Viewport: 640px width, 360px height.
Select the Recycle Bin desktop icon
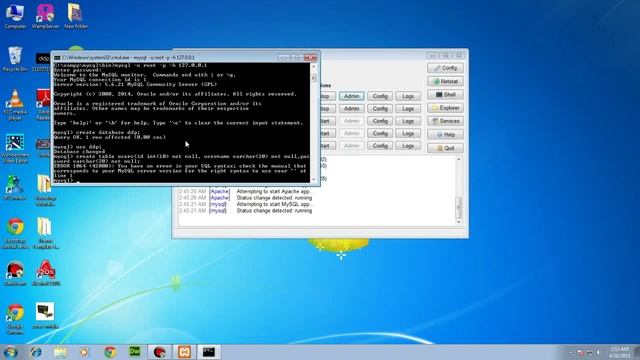click(x=15, y=60)
